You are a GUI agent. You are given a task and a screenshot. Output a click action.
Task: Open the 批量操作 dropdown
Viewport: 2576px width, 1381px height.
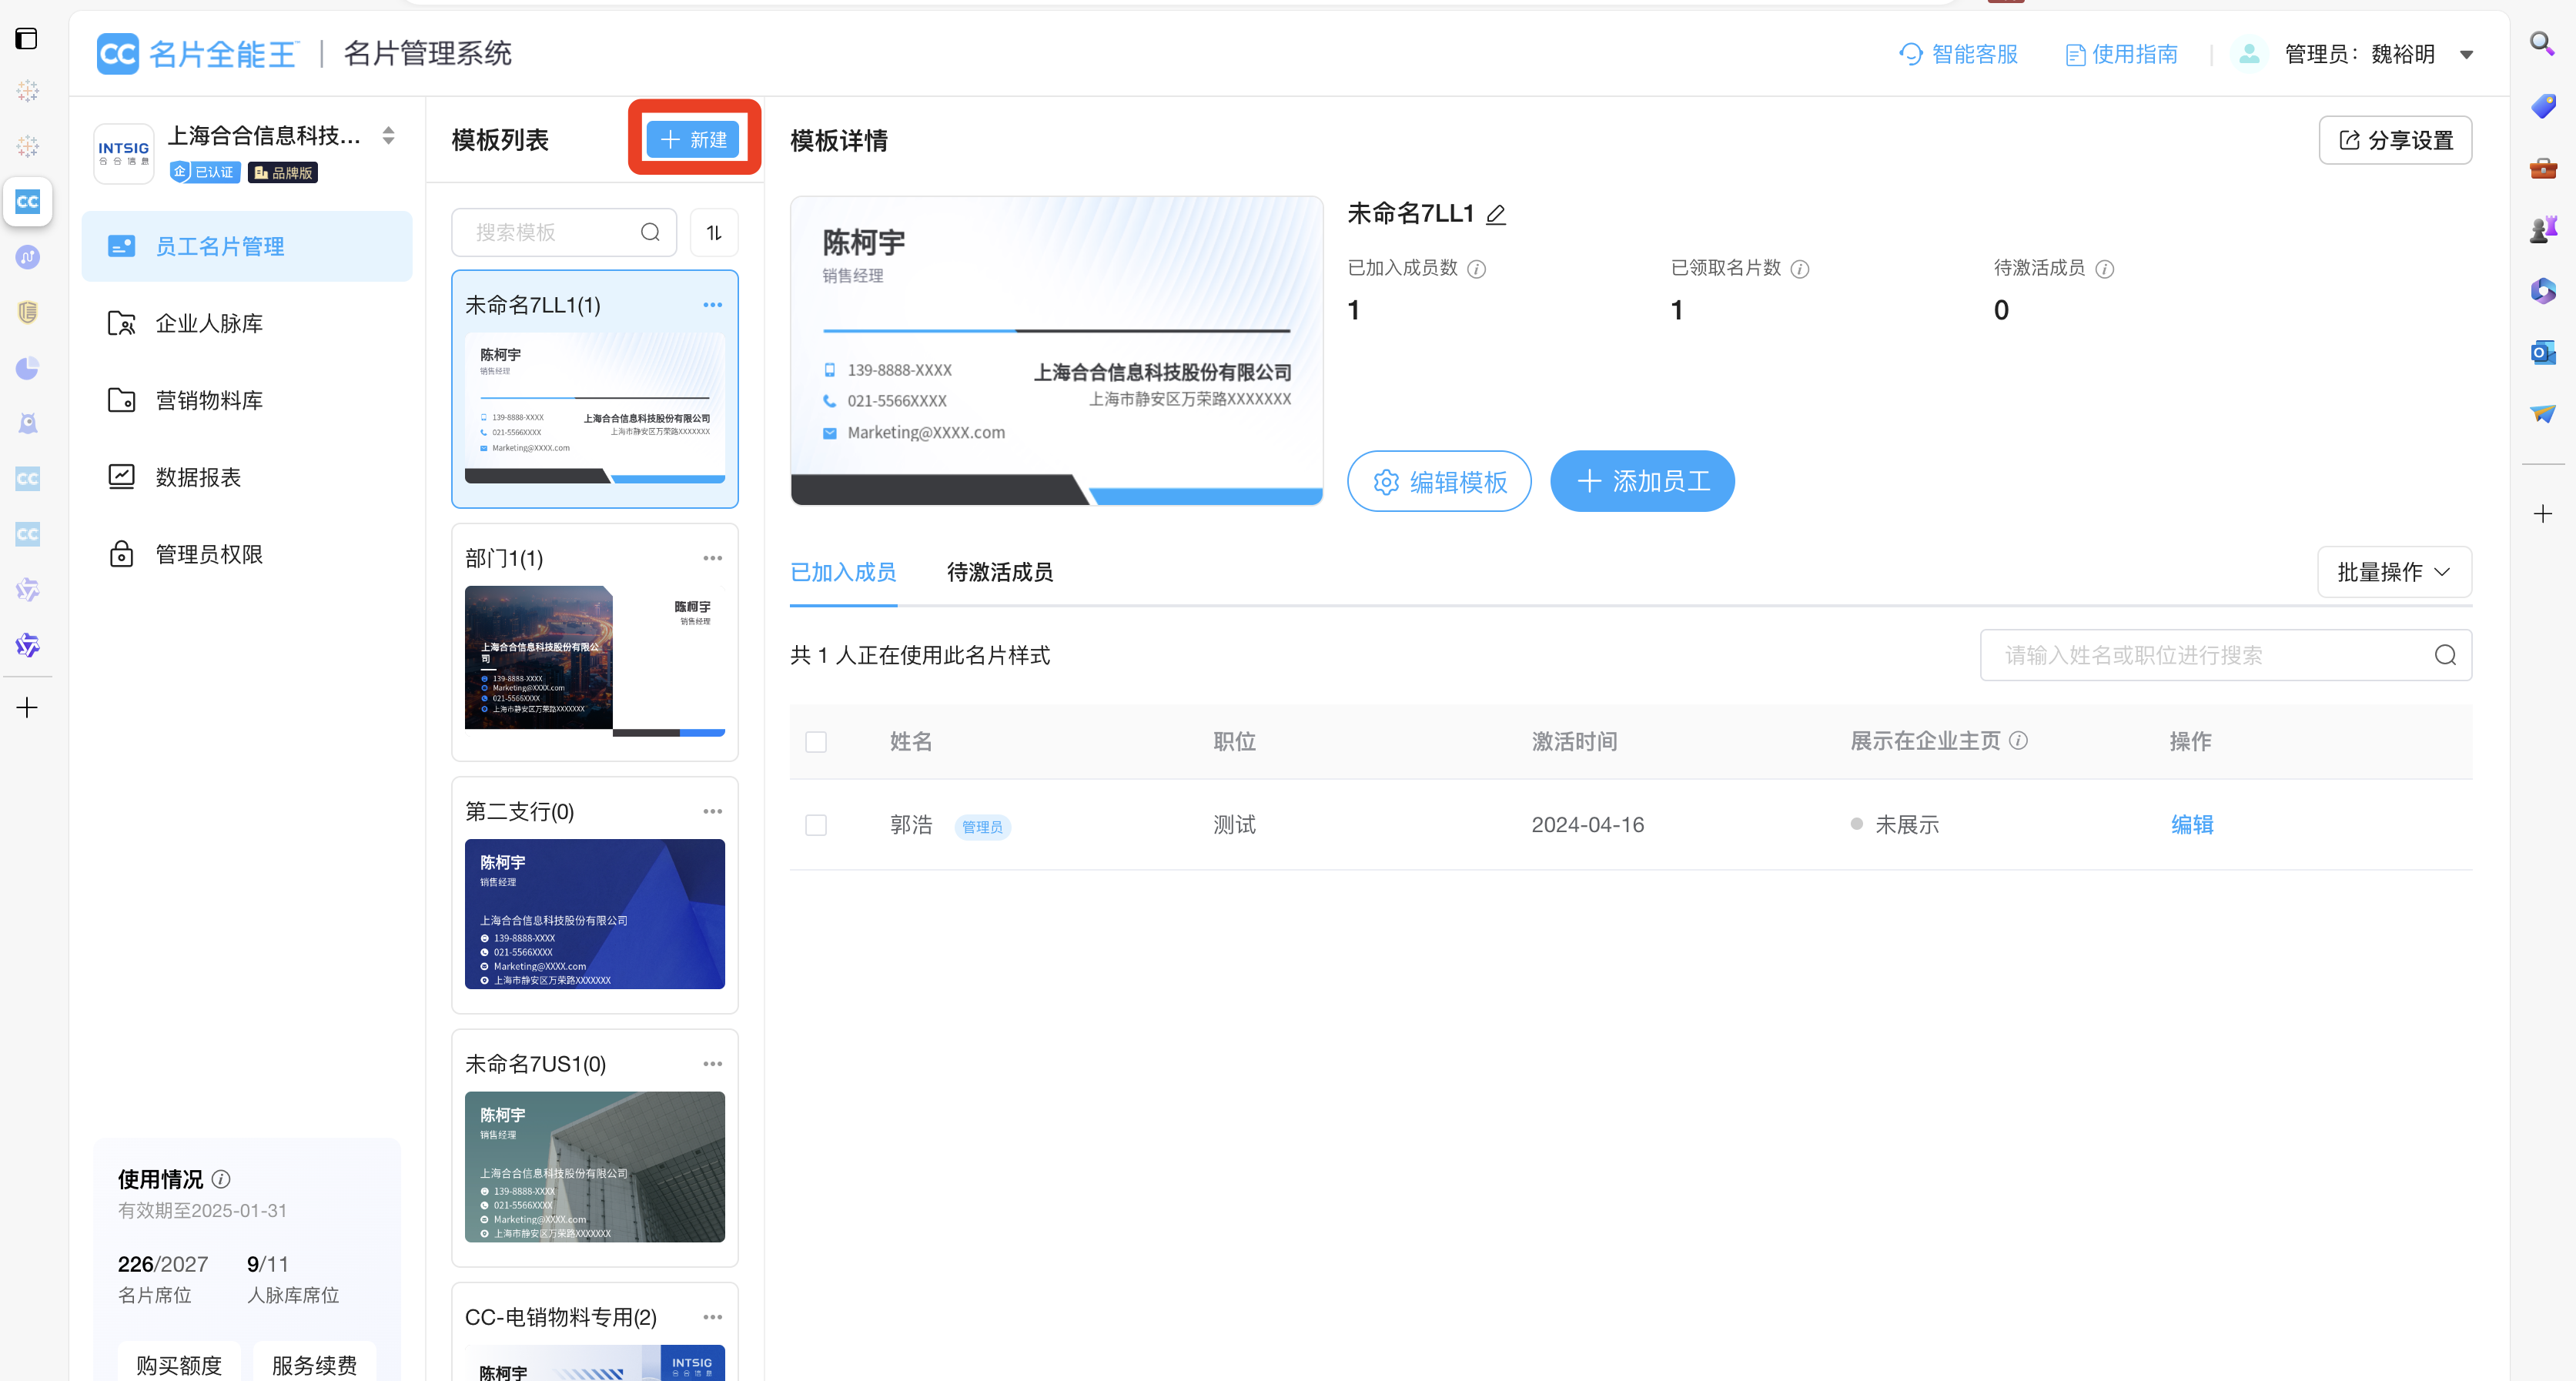click(2395, 572)
